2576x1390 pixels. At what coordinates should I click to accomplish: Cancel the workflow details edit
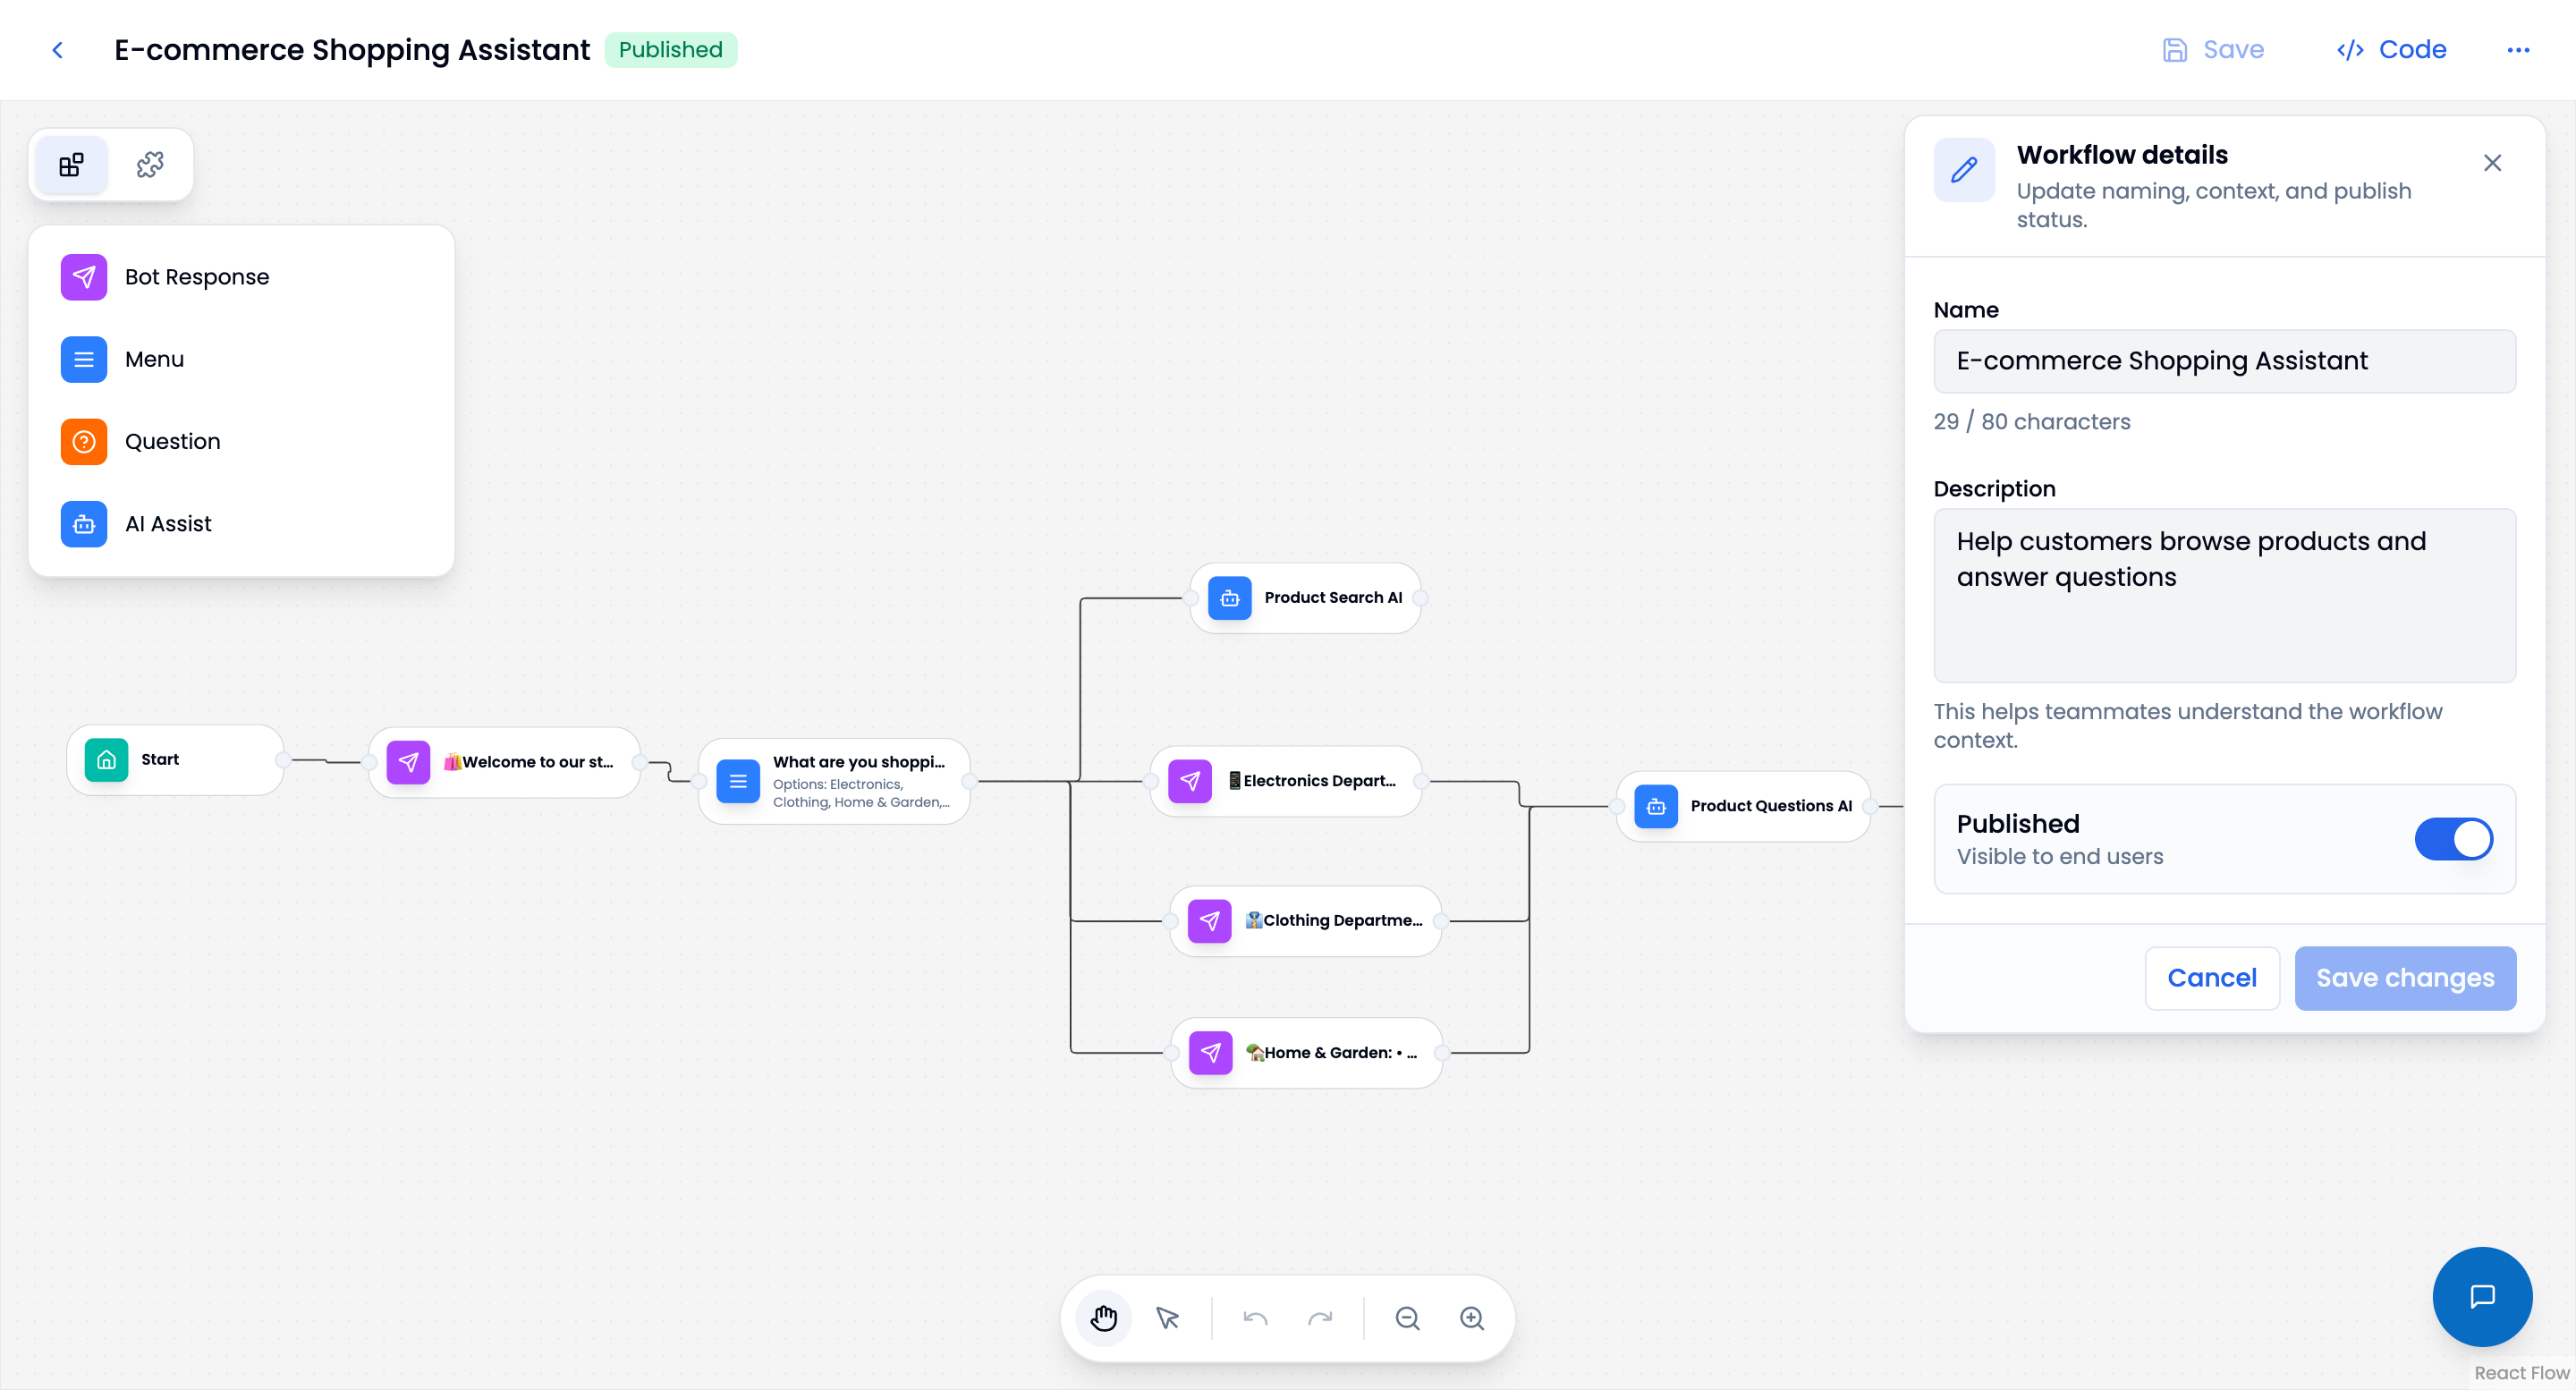coord(2211,978)
